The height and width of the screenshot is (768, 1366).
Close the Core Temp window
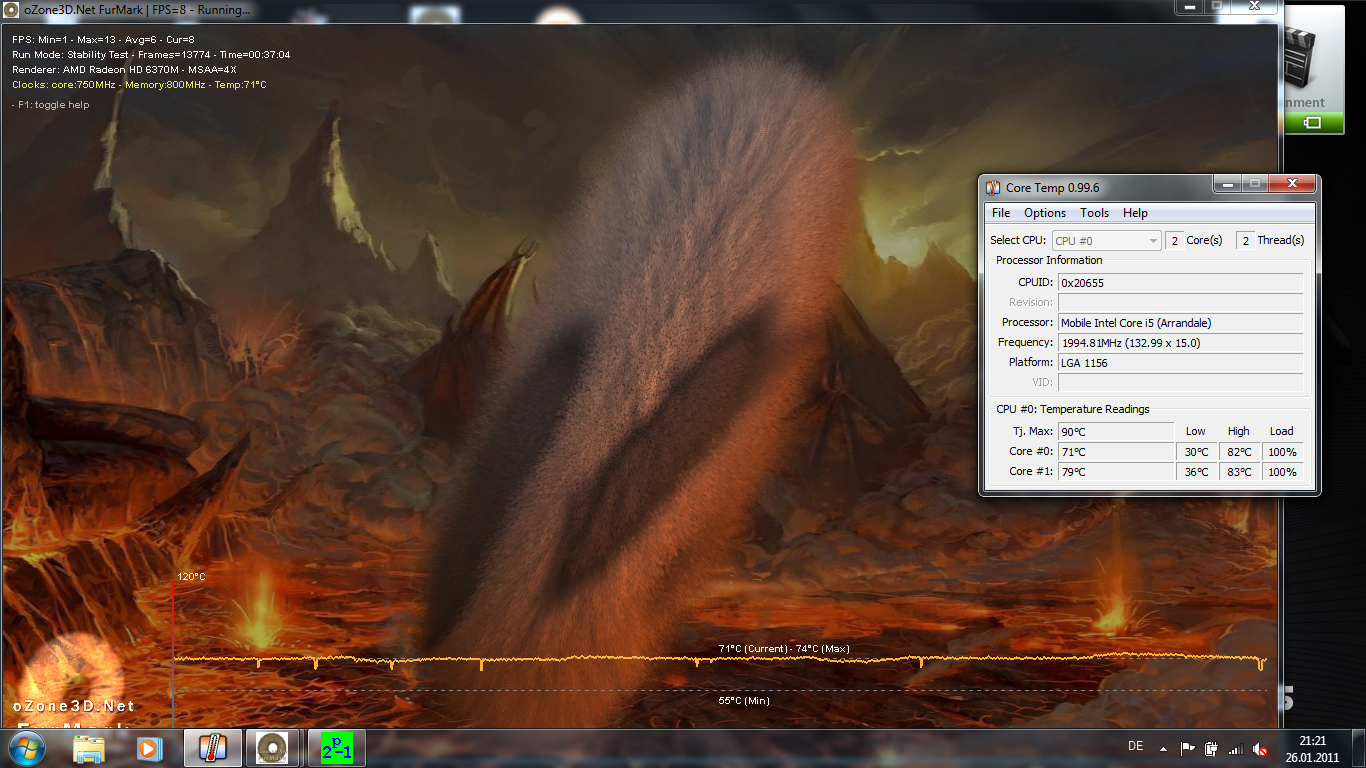[x=1293, y=184]
